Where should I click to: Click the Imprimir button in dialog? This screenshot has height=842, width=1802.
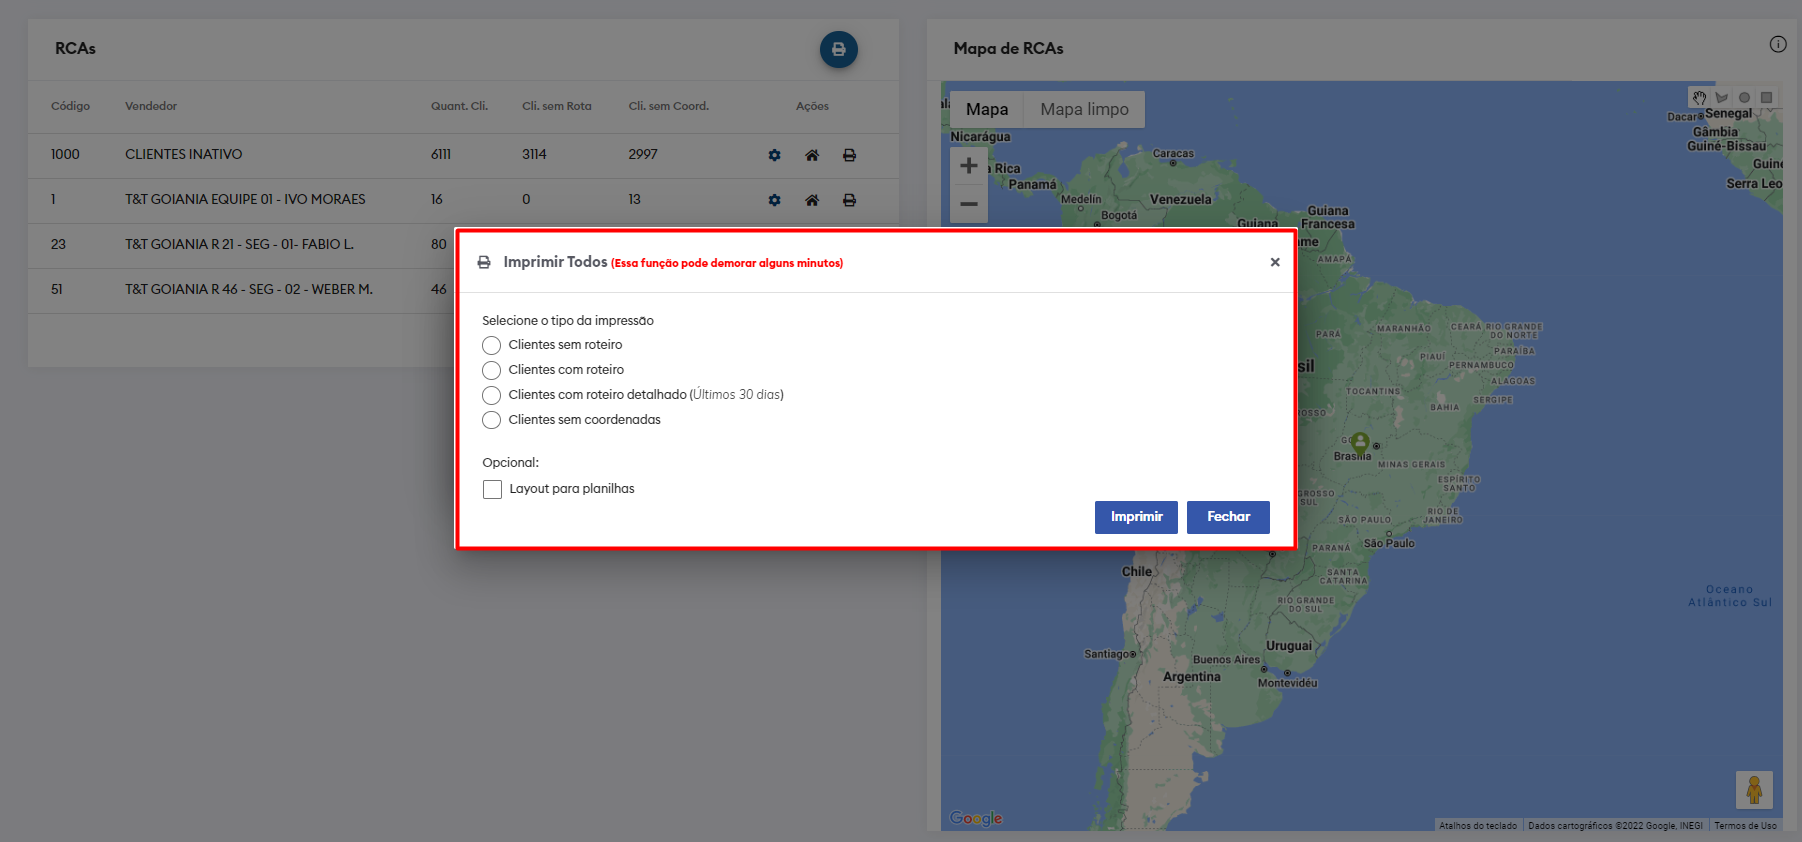point(1136,517)
